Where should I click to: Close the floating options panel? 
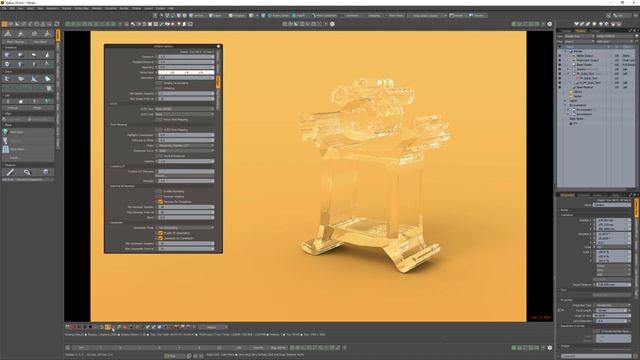pyautogui.click(x=218, y=47)
